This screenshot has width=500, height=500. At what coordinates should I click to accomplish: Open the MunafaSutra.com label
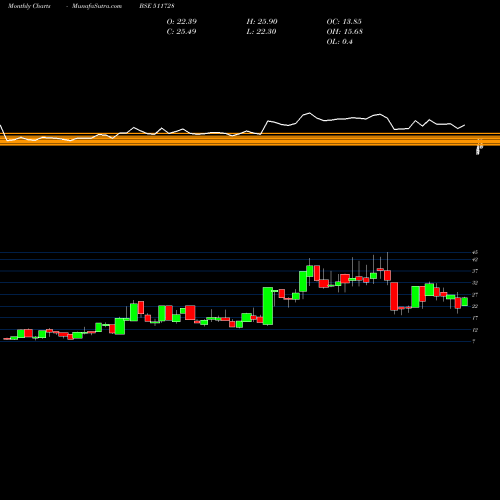click(97, 6)
